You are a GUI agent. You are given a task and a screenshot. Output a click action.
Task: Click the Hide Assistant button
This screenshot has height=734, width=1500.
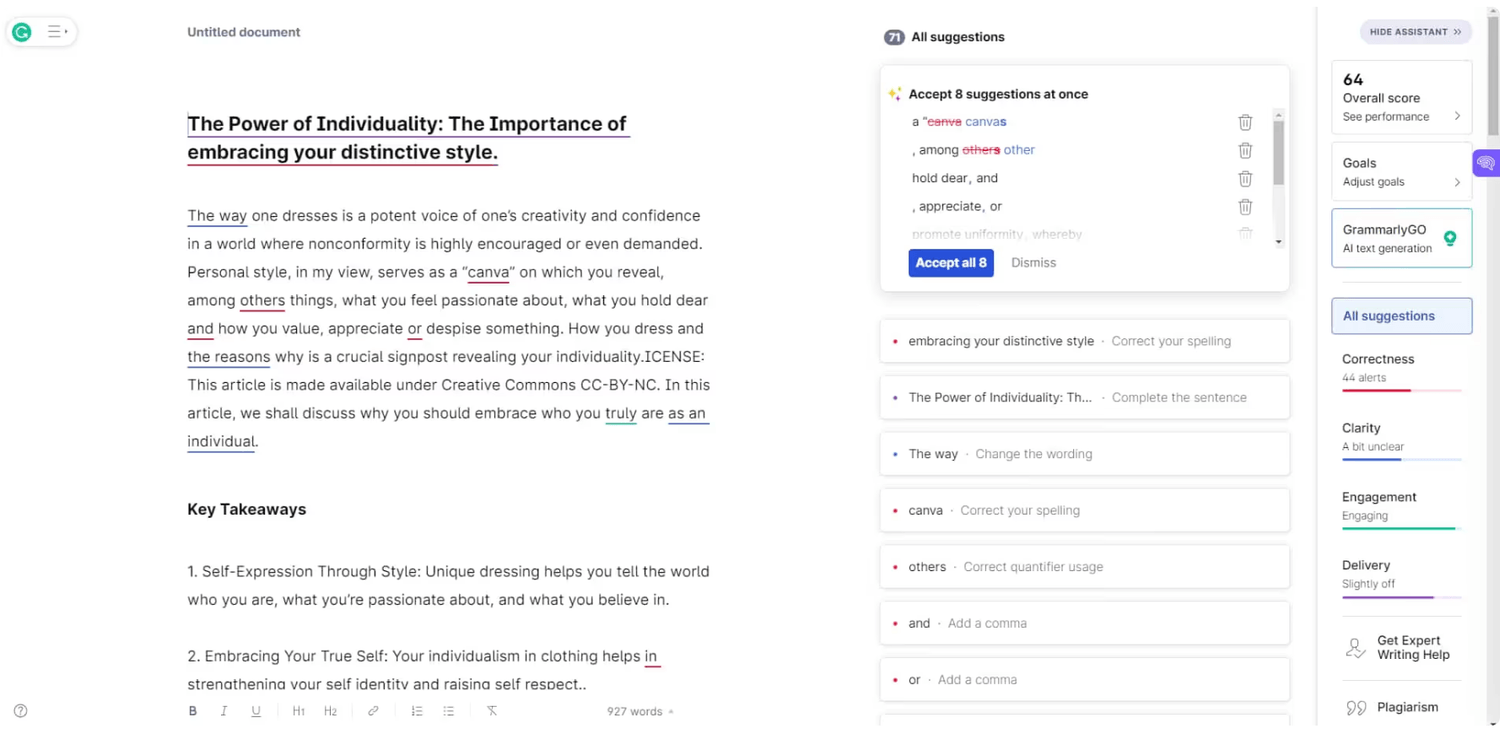click(1414, 32)
